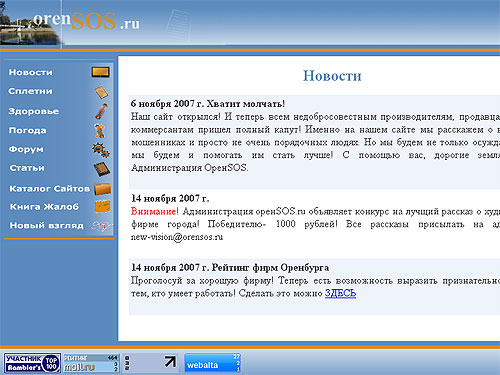This screenshot has height=375, width=500.
Task: Click the yellow monitor icon beside Новости
Action: [101, 72]
